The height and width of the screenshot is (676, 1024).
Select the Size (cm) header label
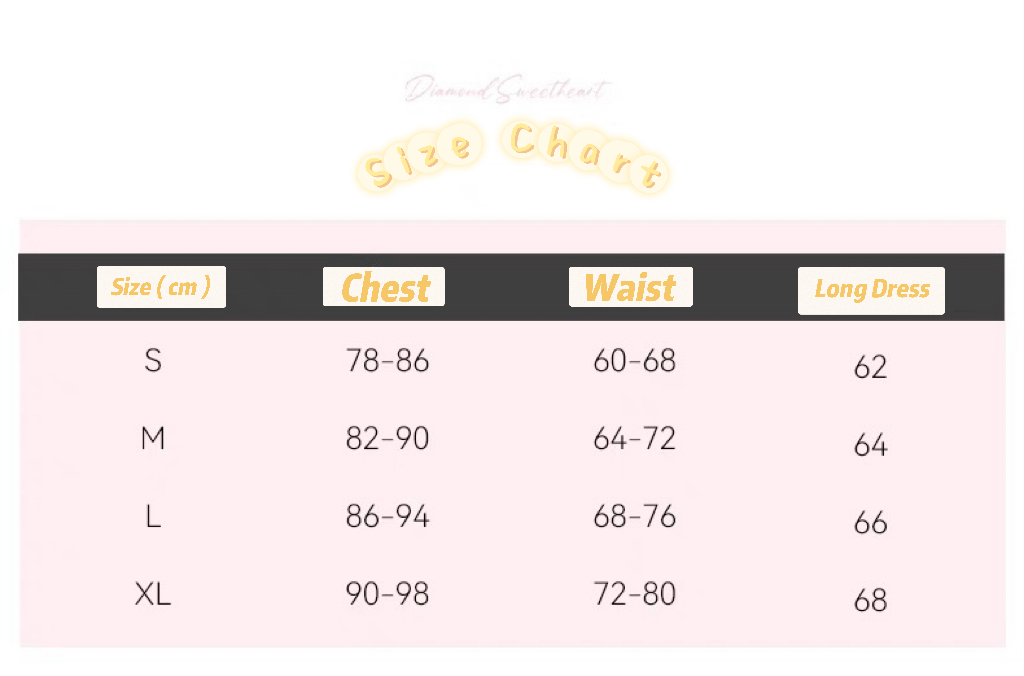click(x=161, y=287)
